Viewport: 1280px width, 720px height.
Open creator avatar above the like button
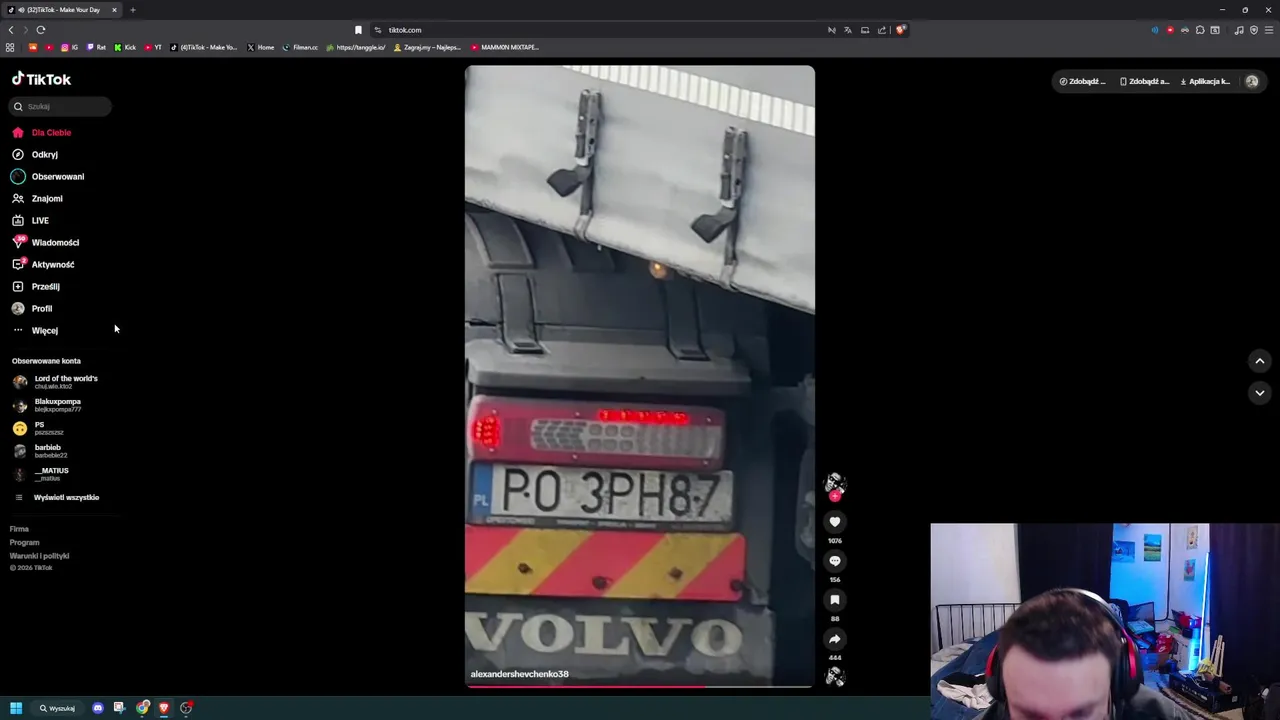click(835, 484)
